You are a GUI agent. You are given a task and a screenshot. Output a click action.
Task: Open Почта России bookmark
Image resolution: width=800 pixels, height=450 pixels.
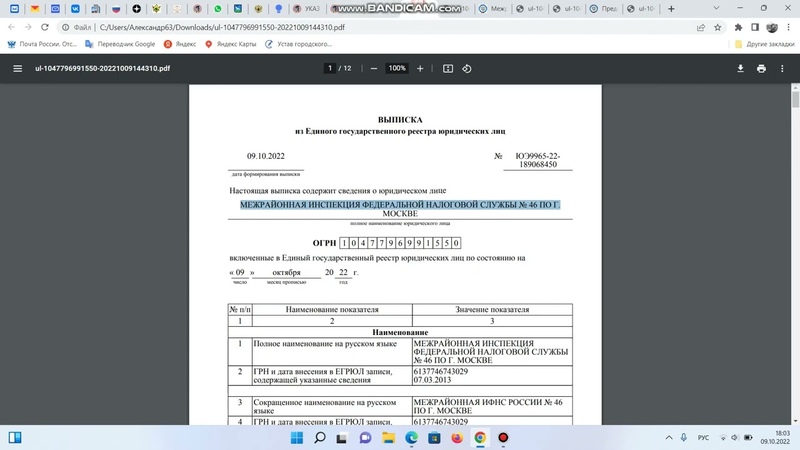42,44
